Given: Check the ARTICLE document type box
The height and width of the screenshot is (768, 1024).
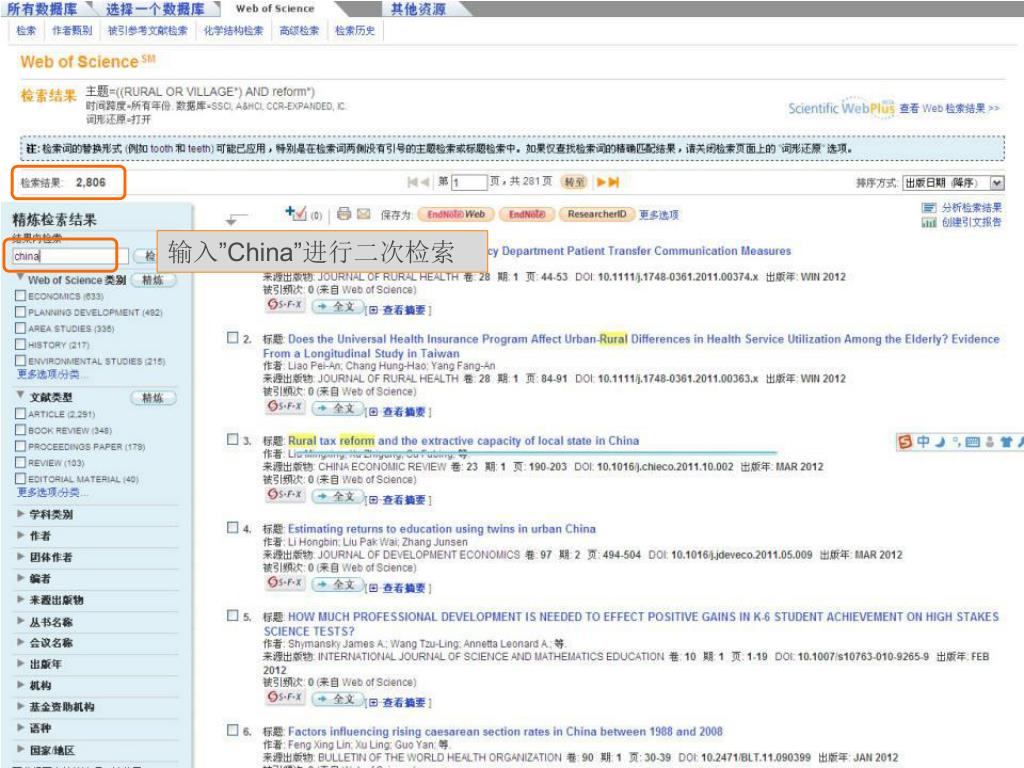Looking at the screenshot, I should 20,414.
